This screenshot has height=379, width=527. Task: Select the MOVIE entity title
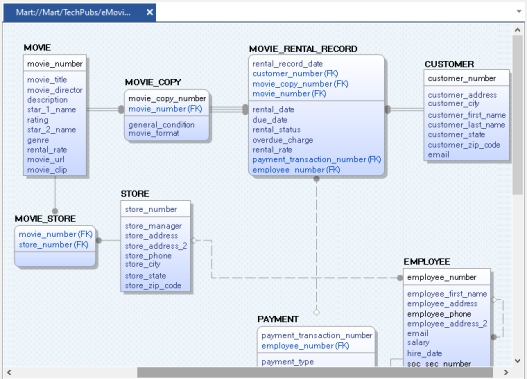click(37, 48)
